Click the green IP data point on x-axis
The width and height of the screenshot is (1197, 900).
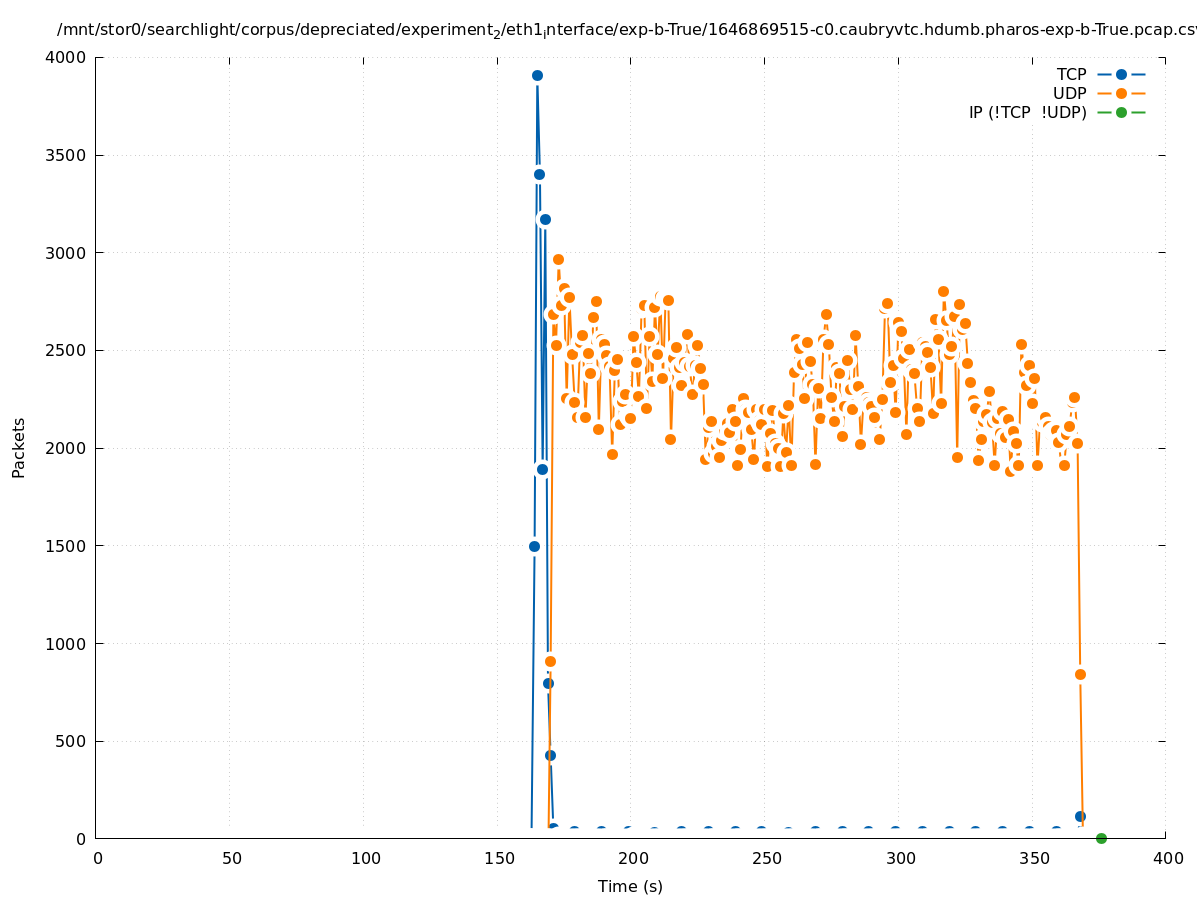pos(1101,838)
